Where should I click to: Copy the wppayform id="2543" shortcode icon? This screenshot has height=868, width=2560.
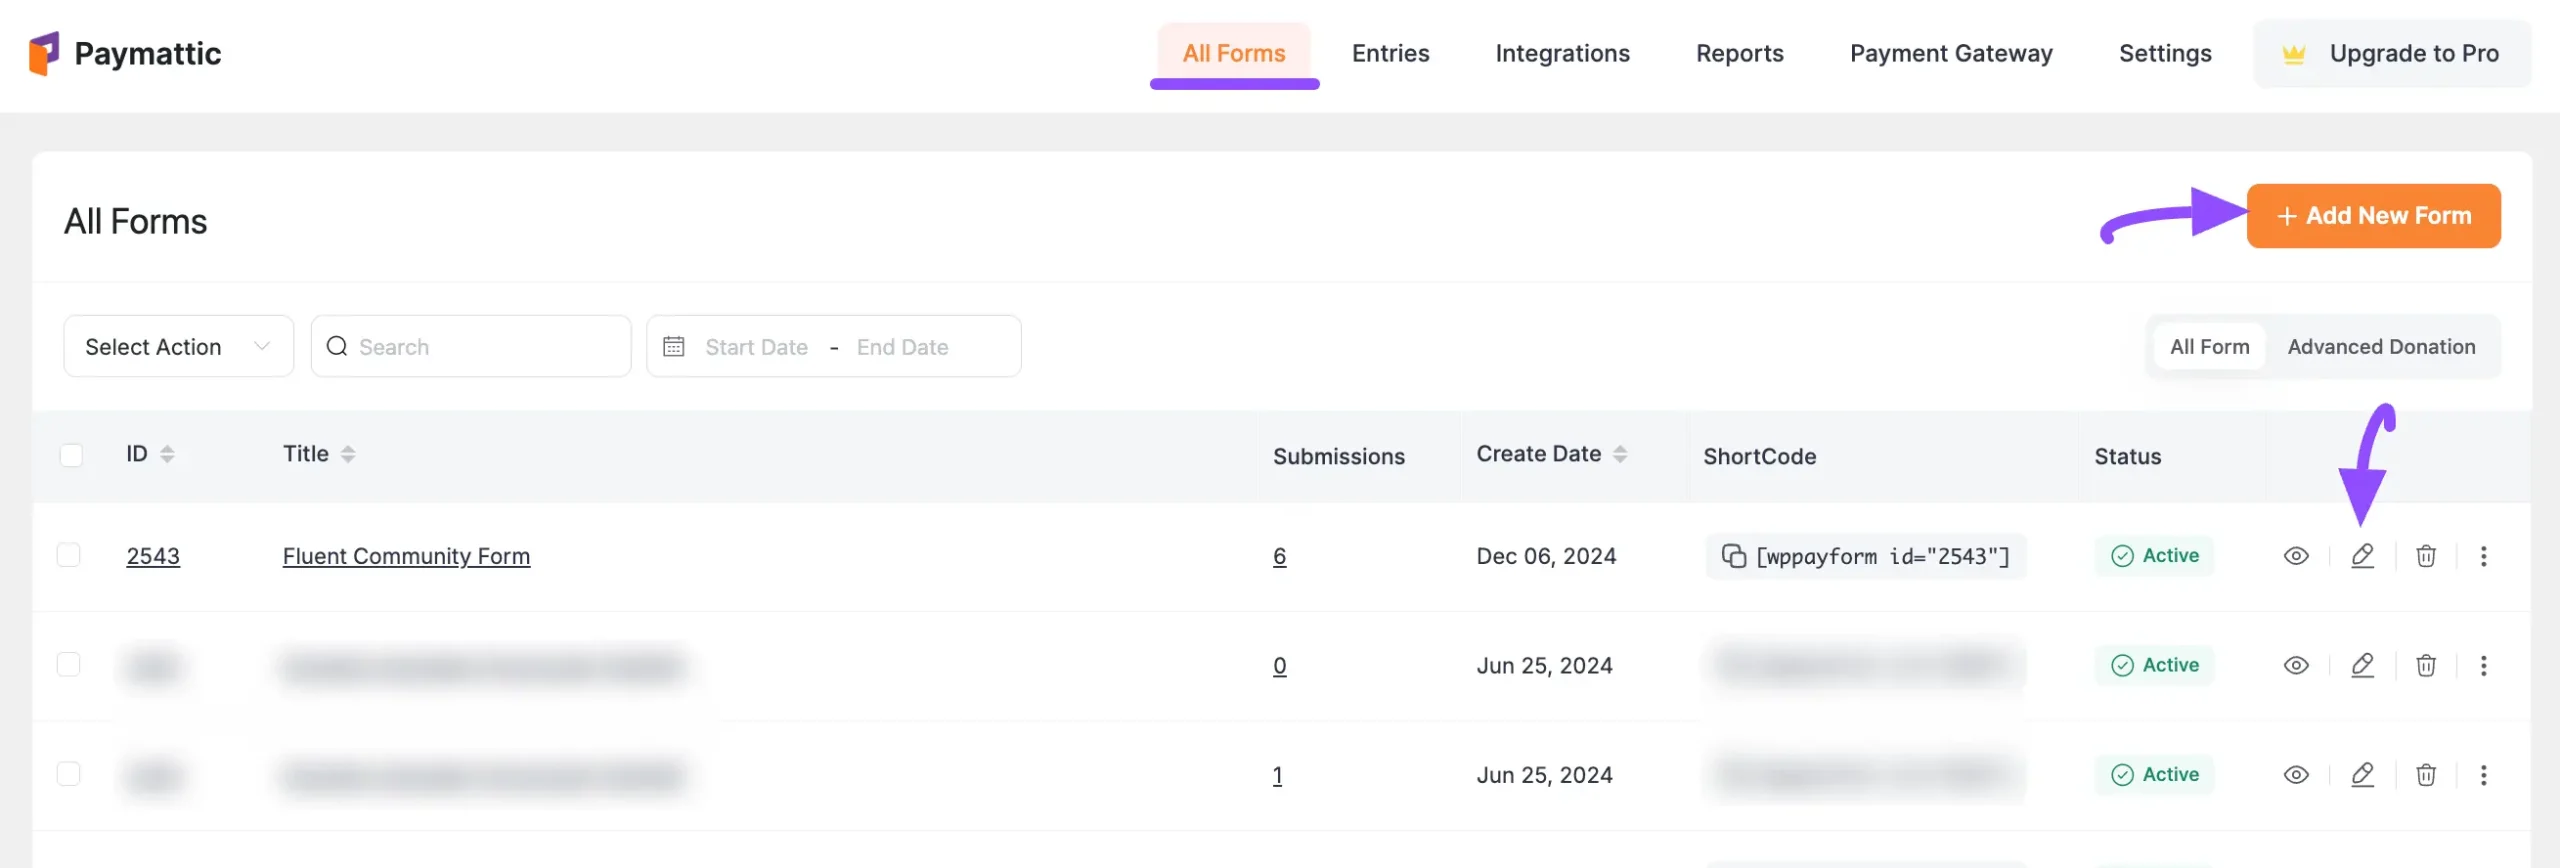1733,556
